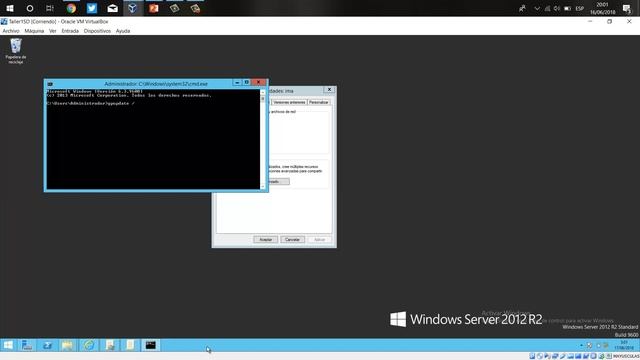Viewport: 640px width, 360px height.
Task: Open Task View on host taskbar
Action: (50, 8)
